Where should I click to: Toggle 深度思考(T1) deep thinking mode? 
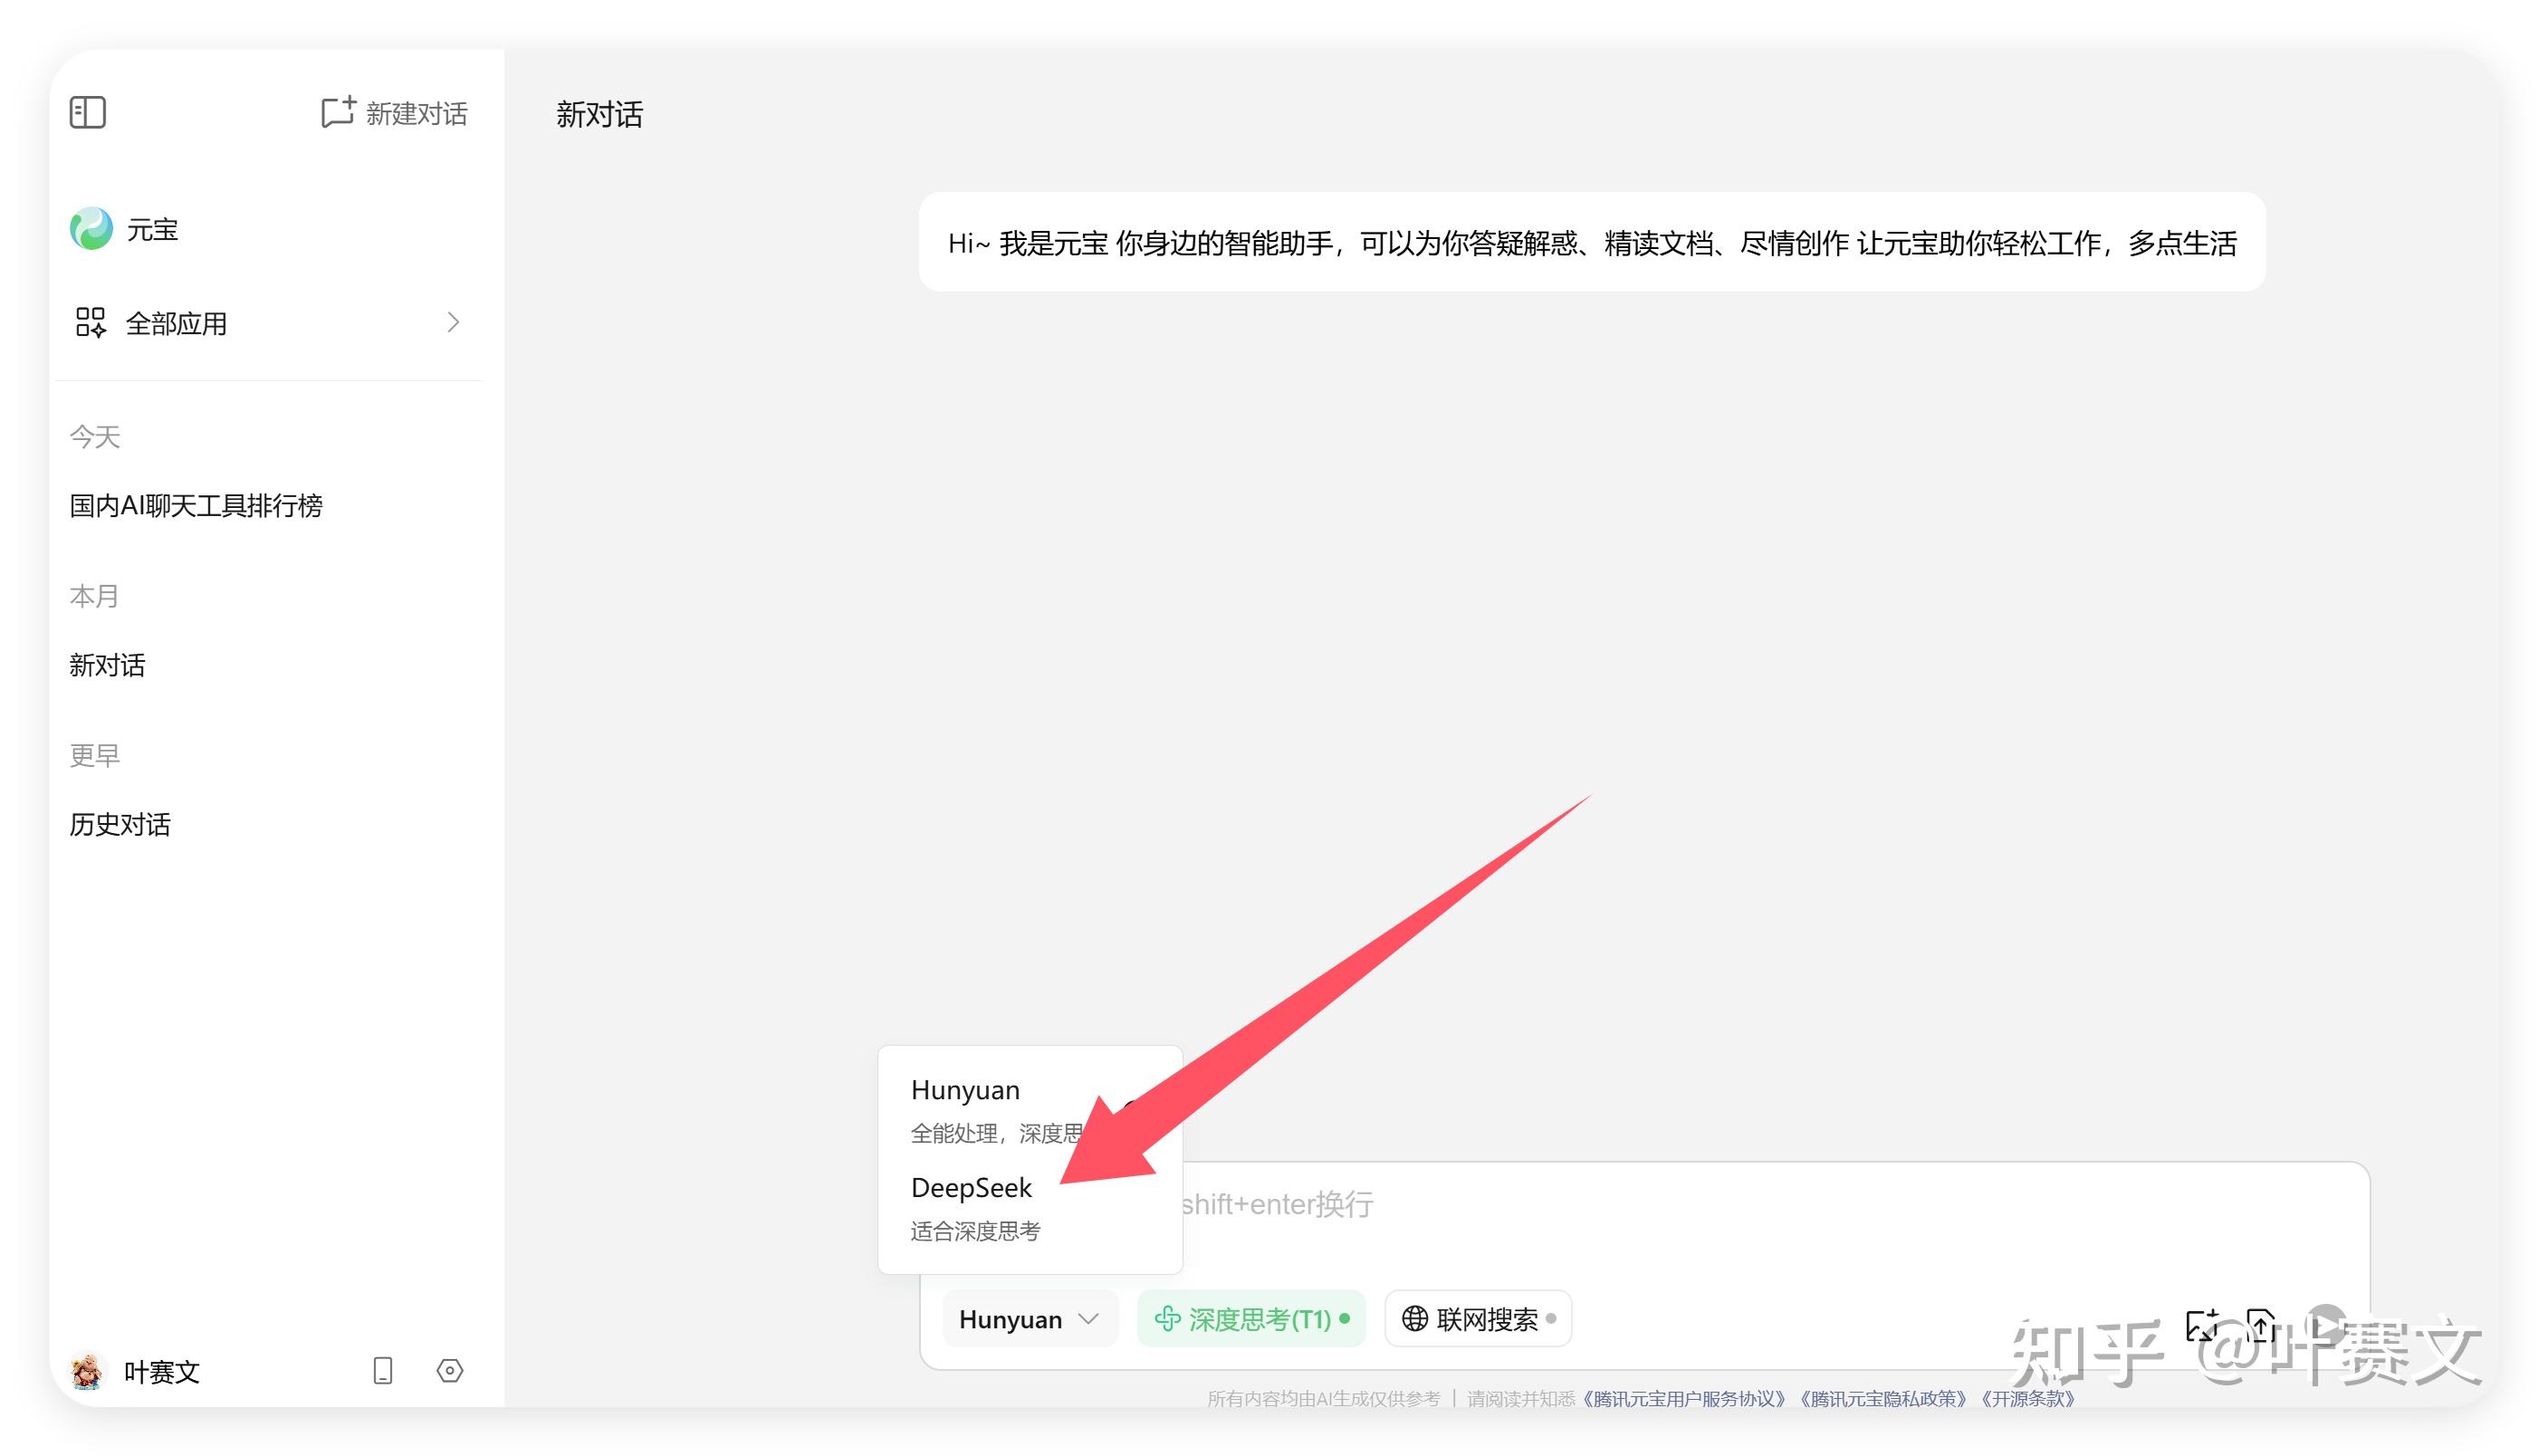1251,1319
